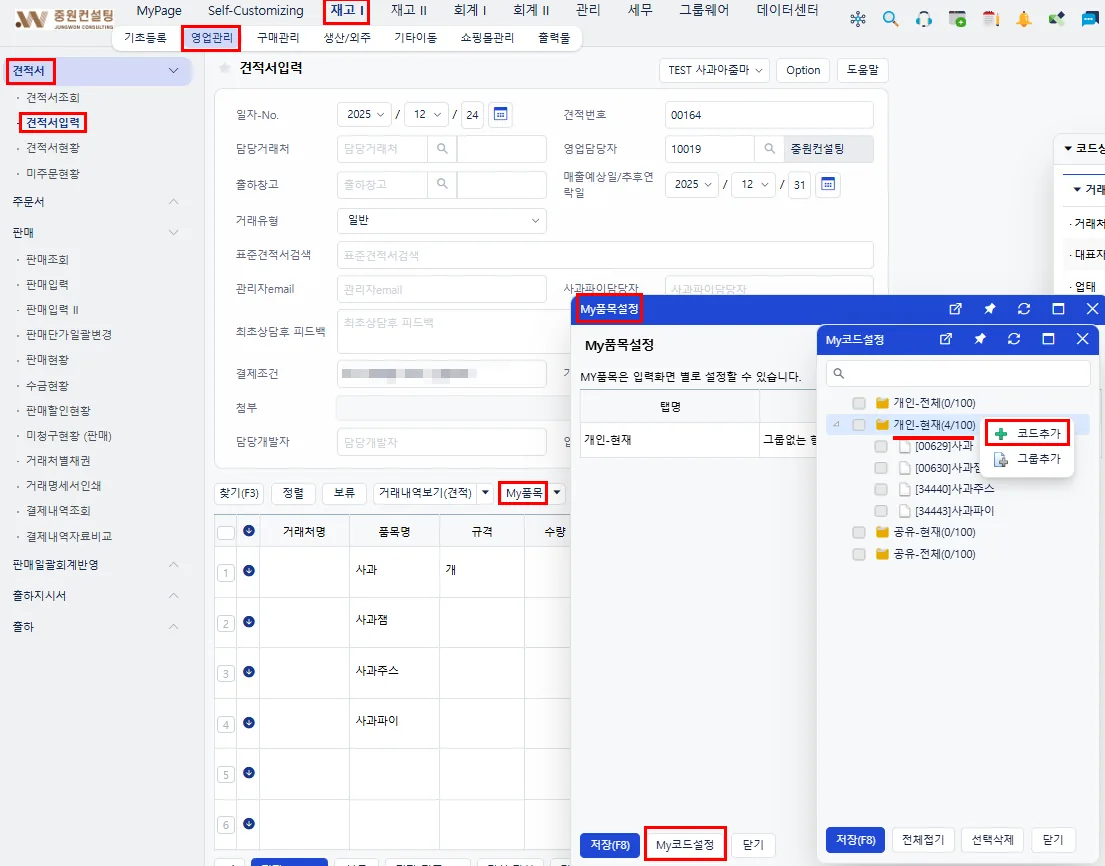Screen dimensions: 1105x866
Task: Open the blue chat messenger icon
Action: pyautogui.click(x=1089, y=19)
